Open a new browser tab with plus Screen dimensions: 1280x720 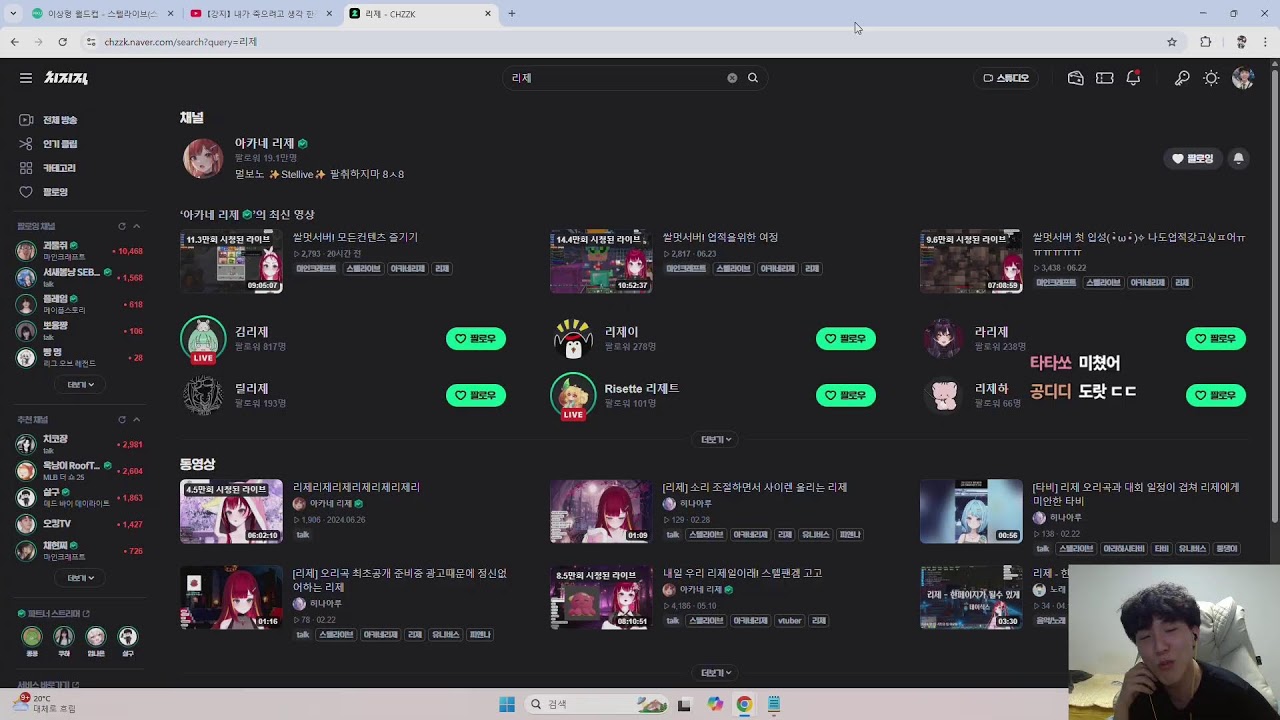pyautogui.click(x=512, y=14)
